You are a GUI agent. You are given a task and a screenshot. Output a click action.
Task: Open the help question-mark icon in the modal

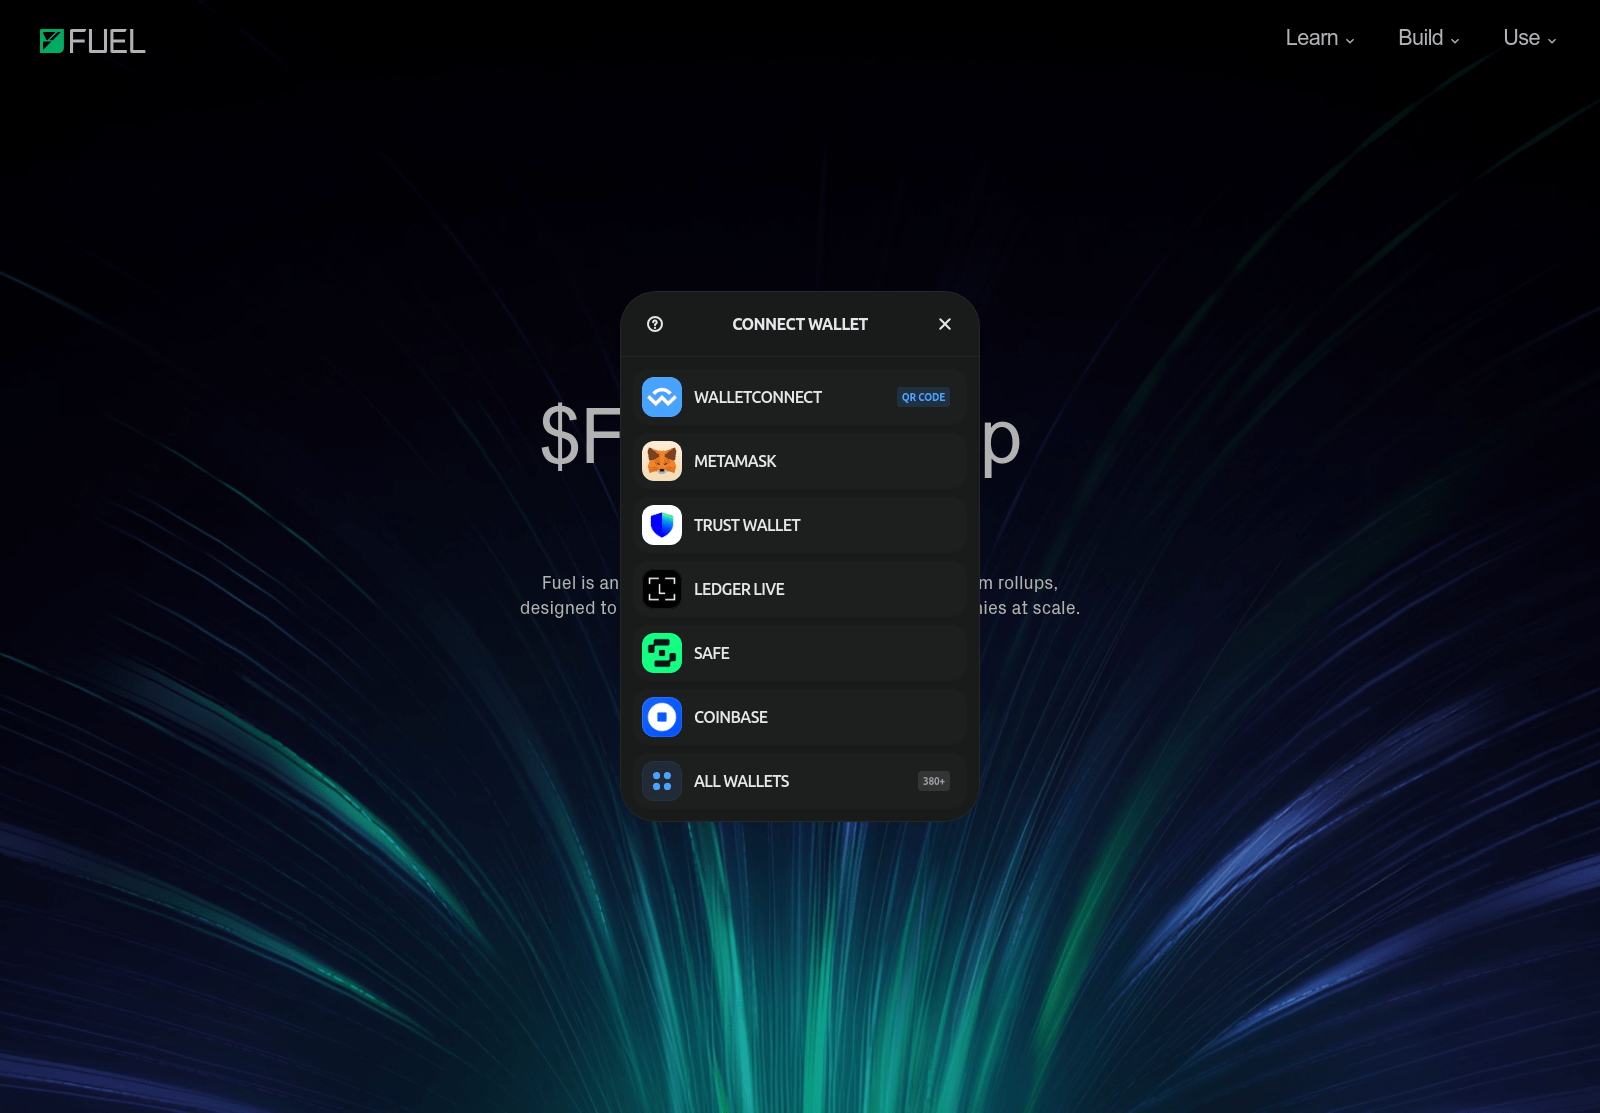click(654, 324)
